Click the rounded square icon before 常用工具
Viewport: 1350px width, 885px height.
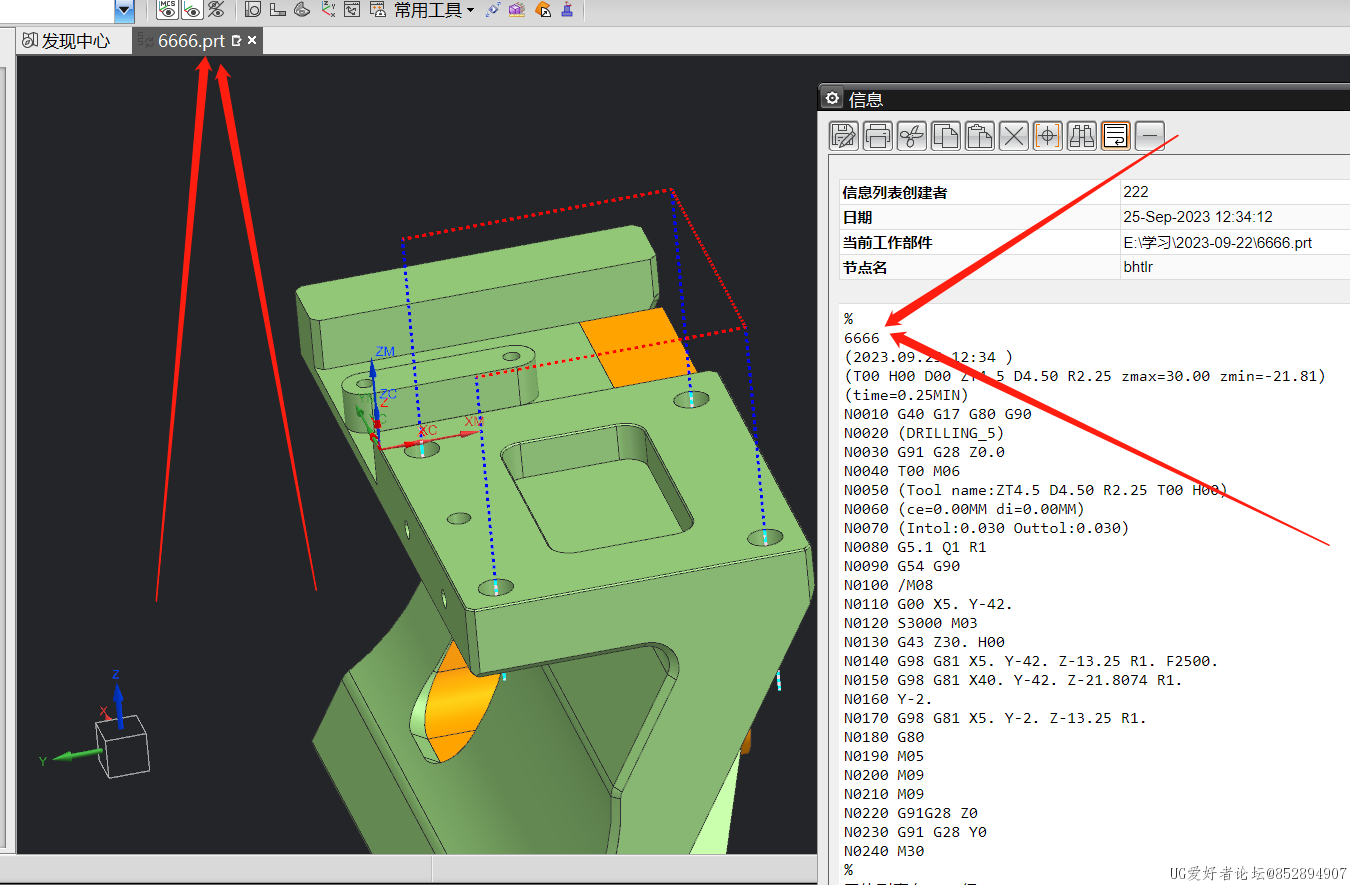coord(253,10)
